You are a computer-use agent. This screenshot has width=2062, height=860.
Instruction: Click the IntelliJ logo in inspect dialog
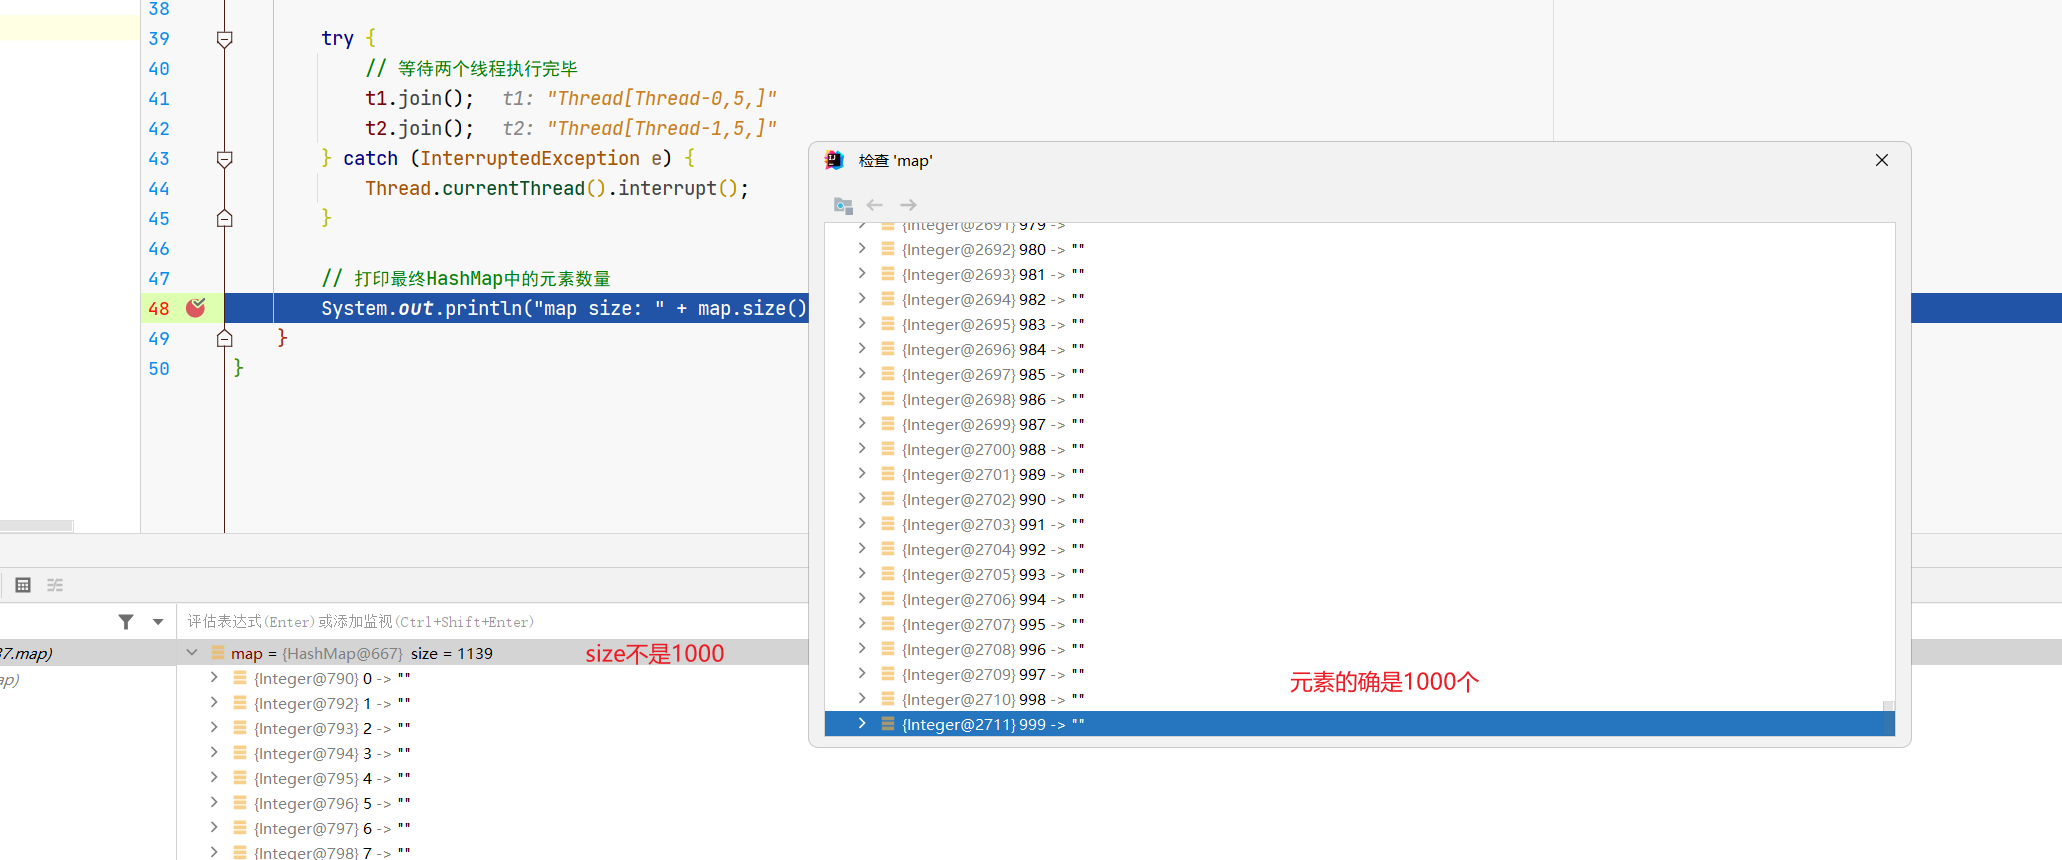click(x=834, y=160)
